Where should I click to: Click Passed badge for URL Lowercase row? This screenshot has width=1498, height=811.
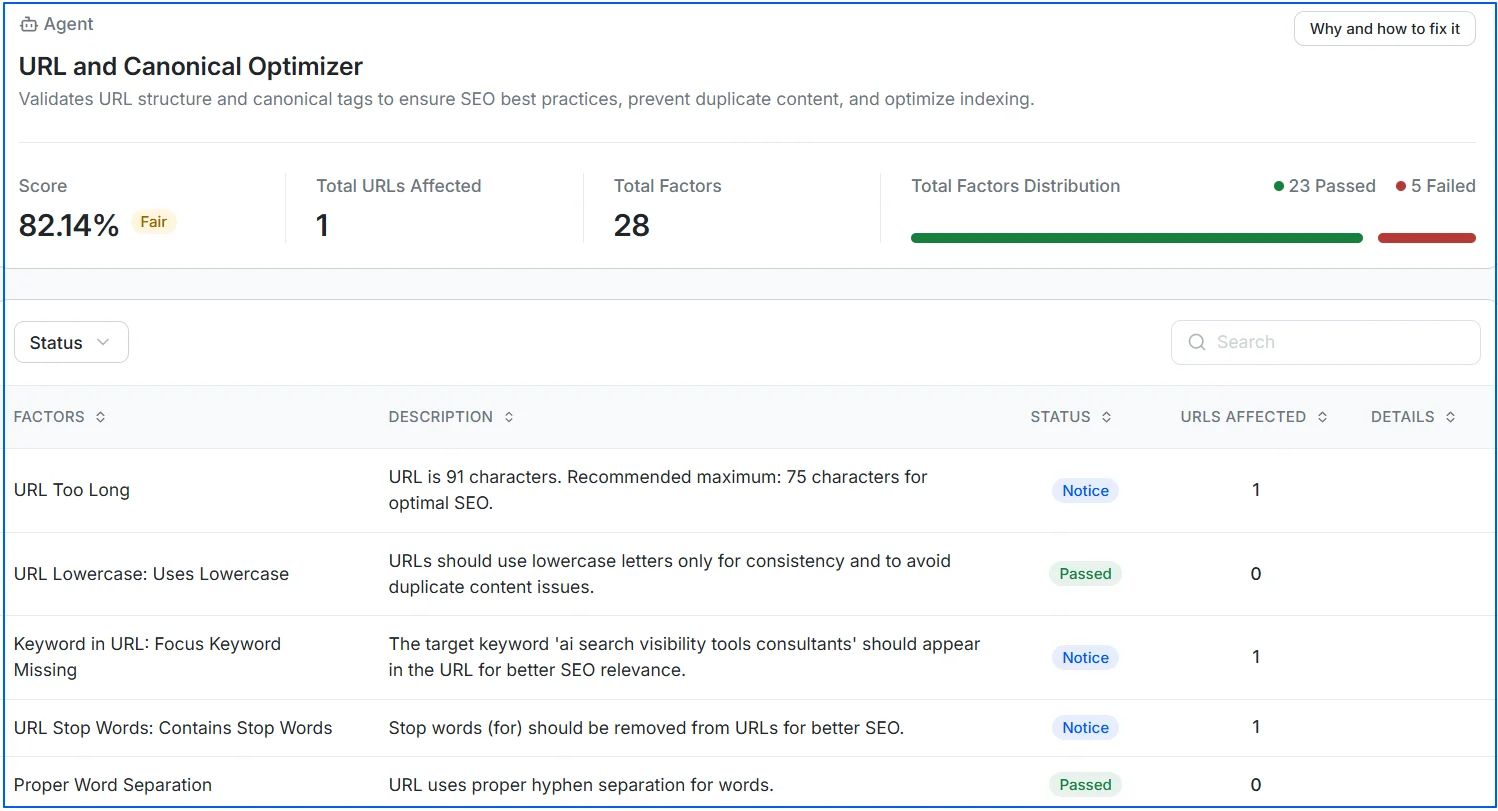[x=1085, y=574]
